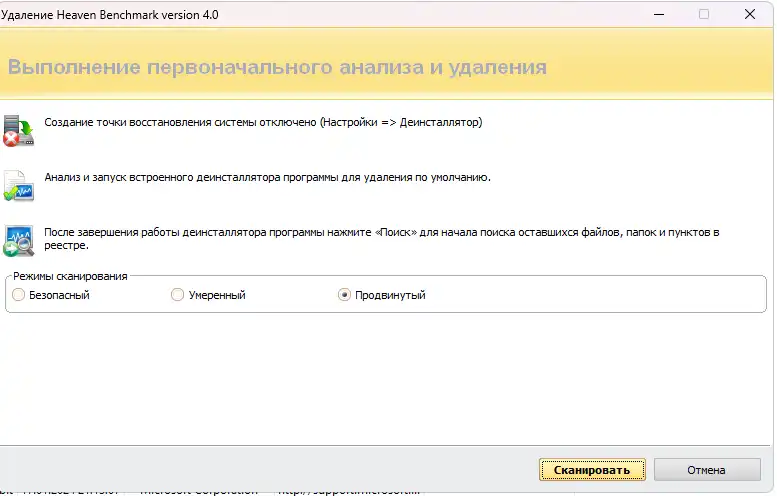Click the Отмена button

(x=707, y=470)
